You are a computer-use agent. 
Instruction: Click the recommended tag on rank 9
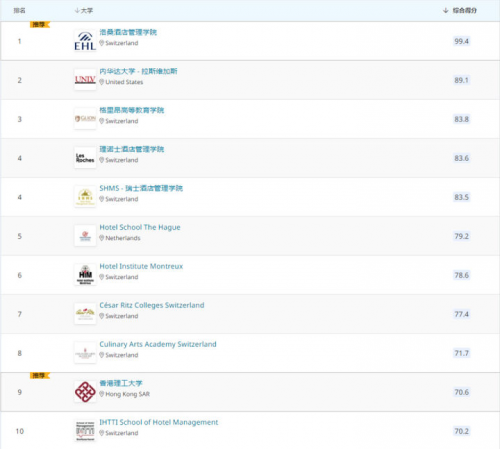coord(40,376)
